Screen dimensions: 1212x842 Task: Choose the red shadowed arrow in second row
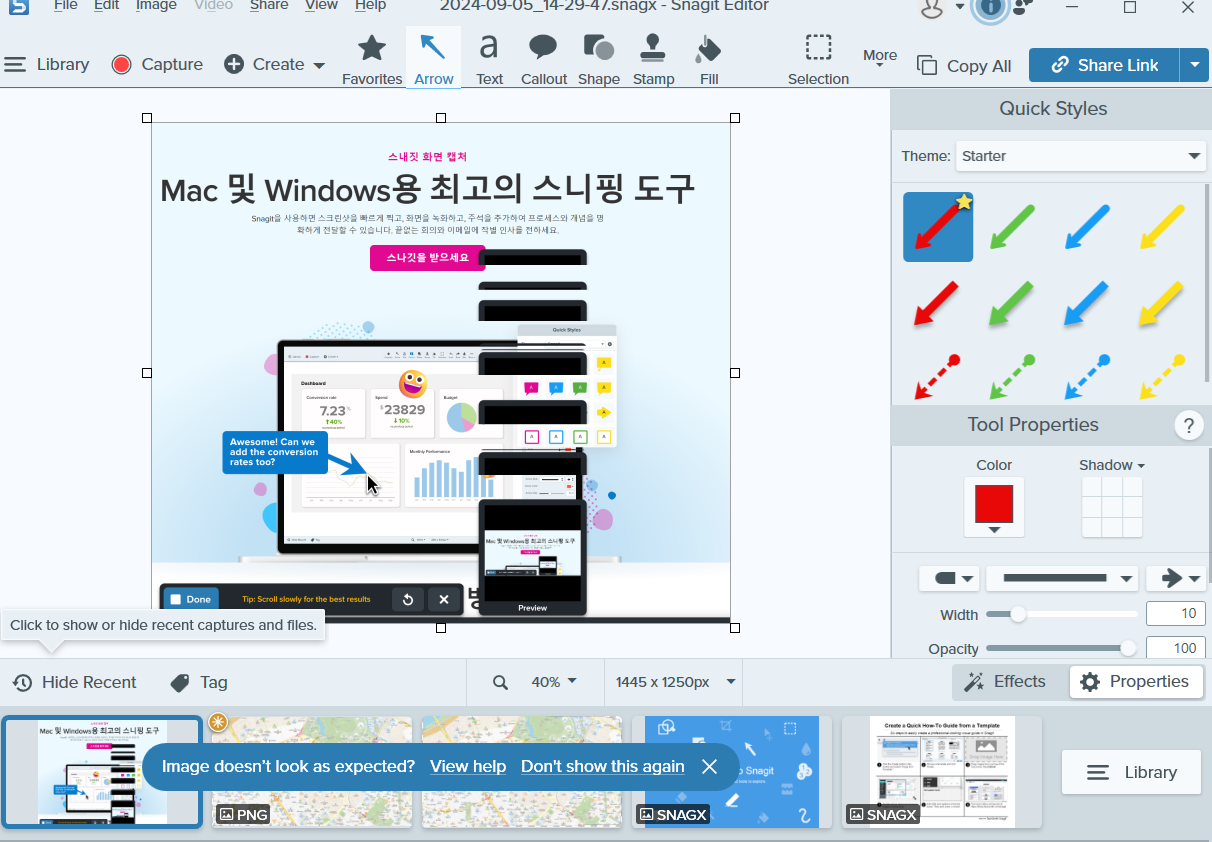937,303
